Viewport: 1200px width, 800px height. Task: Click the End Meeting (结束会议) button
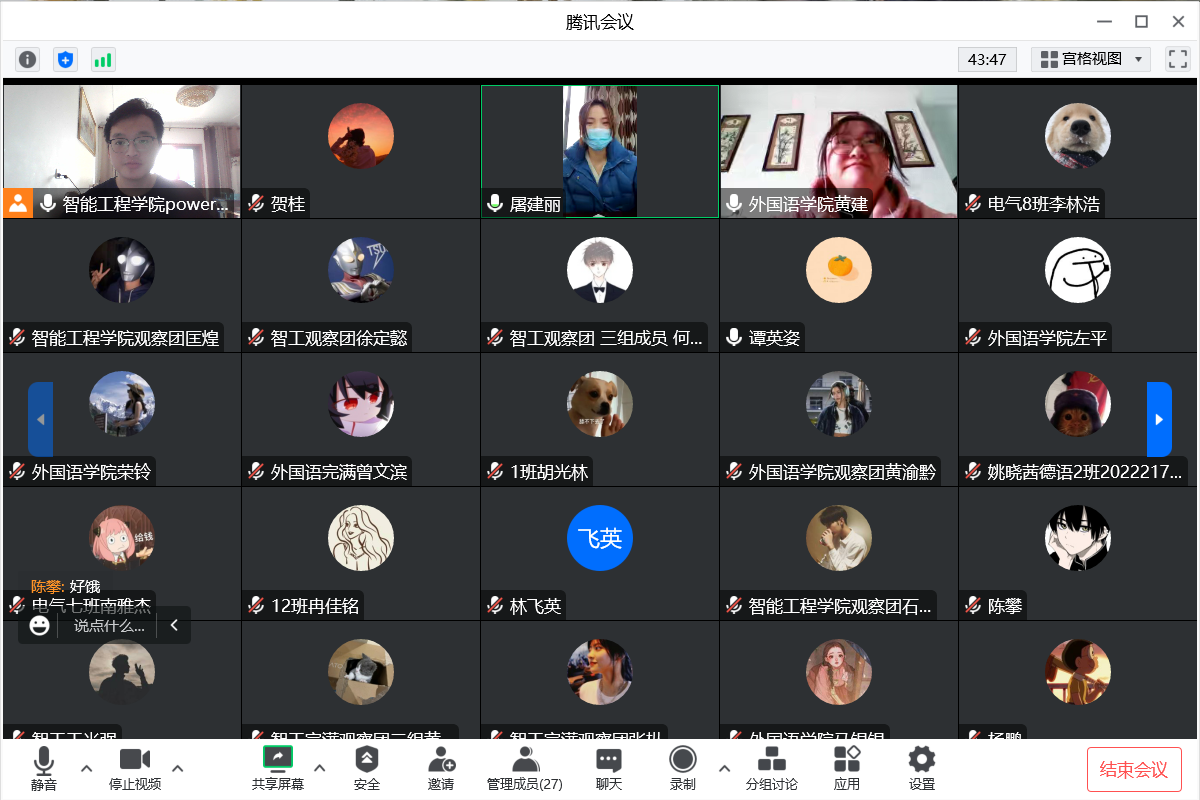[x=1134, y=769]
